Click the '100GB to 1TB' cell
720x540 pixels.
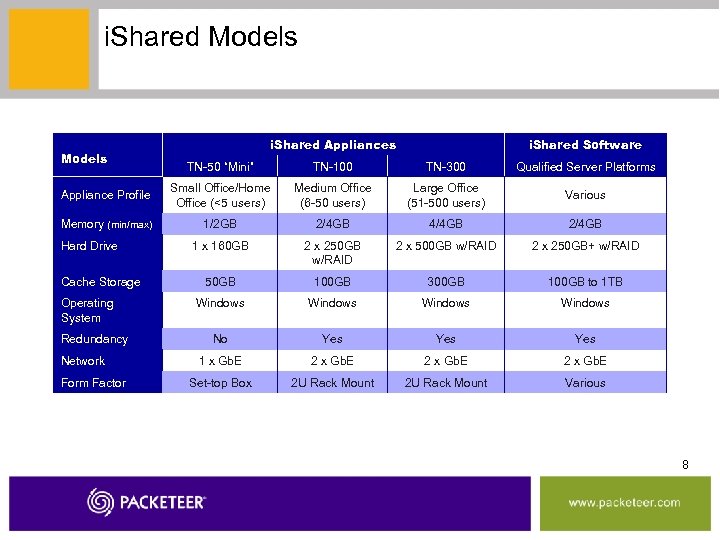pyautogui.click(x=585, y=281)
